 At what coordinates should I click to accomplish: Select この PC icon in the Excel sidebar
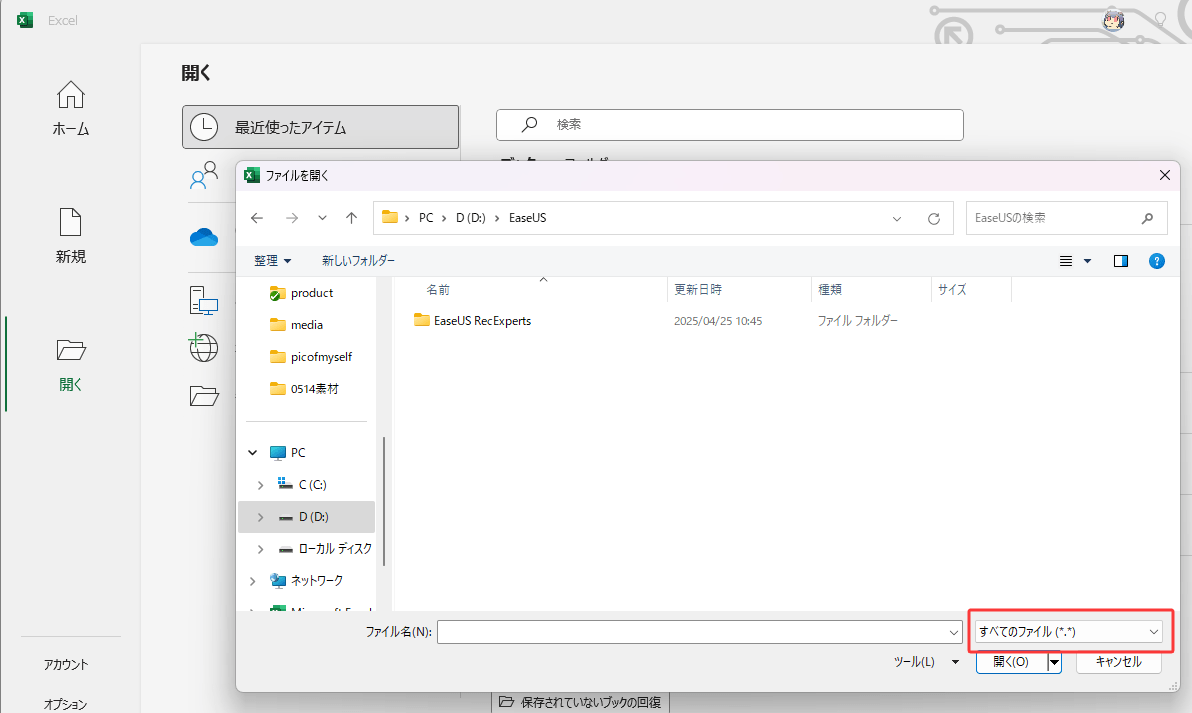click(204, 299)
